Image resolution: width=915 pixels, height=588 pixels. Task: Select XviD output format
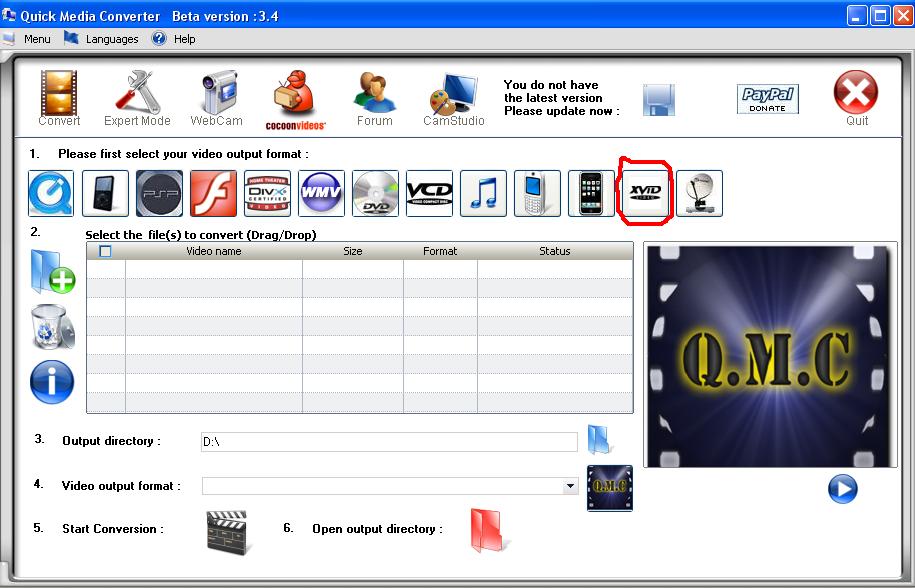pos(645,193)
